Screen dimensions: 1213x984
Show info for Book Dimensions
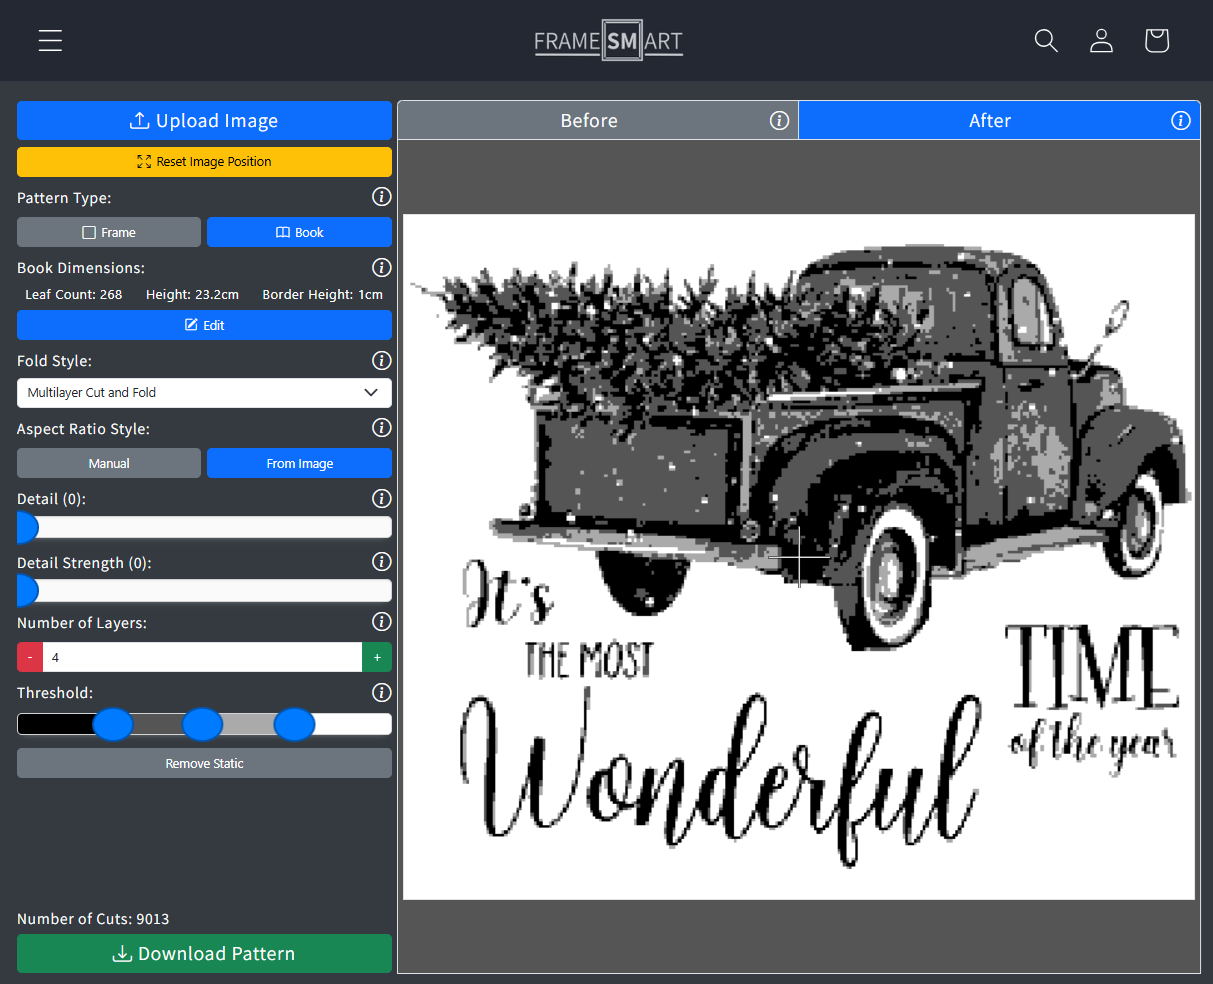tap(381, 267)
